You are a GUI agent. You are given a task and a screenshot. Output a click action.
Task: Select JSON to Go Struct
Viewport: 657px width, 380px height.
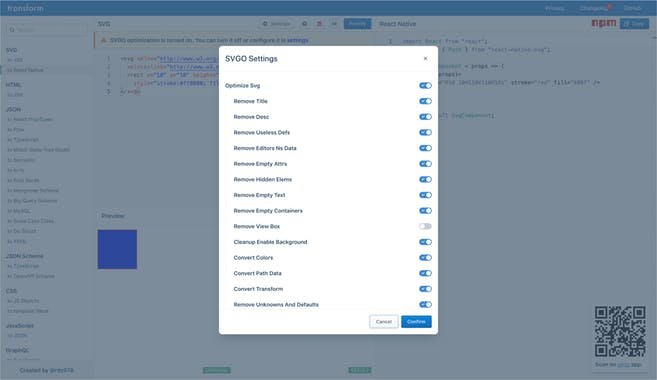[x=22, y=231]
